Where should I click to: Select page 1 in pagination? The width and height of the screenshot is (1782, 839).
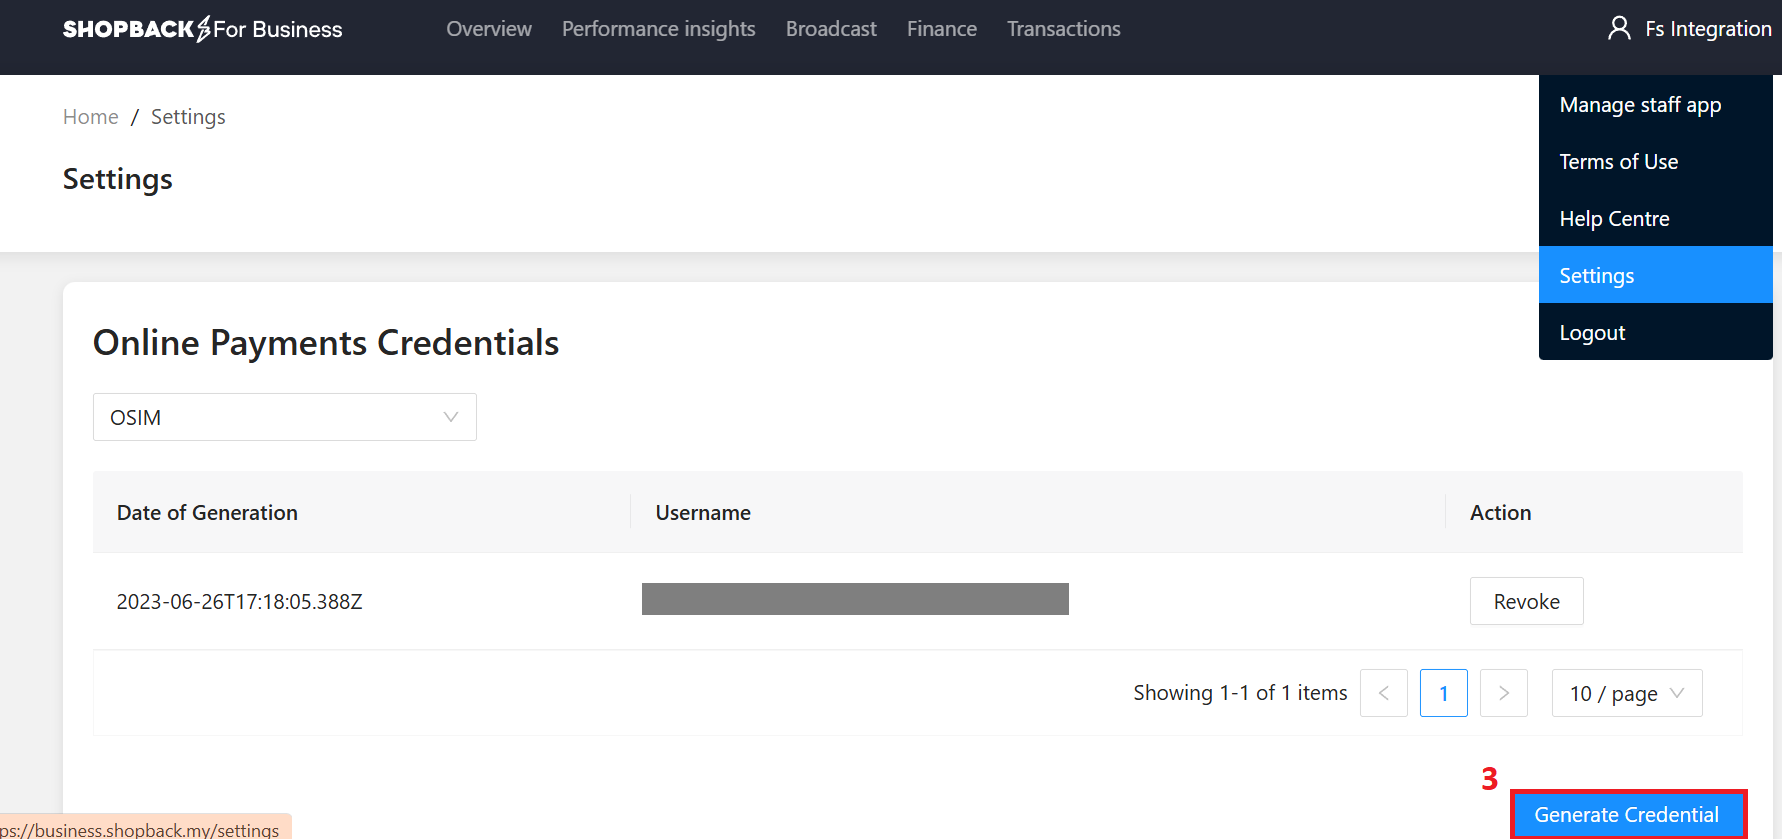tap(1444, 693)
